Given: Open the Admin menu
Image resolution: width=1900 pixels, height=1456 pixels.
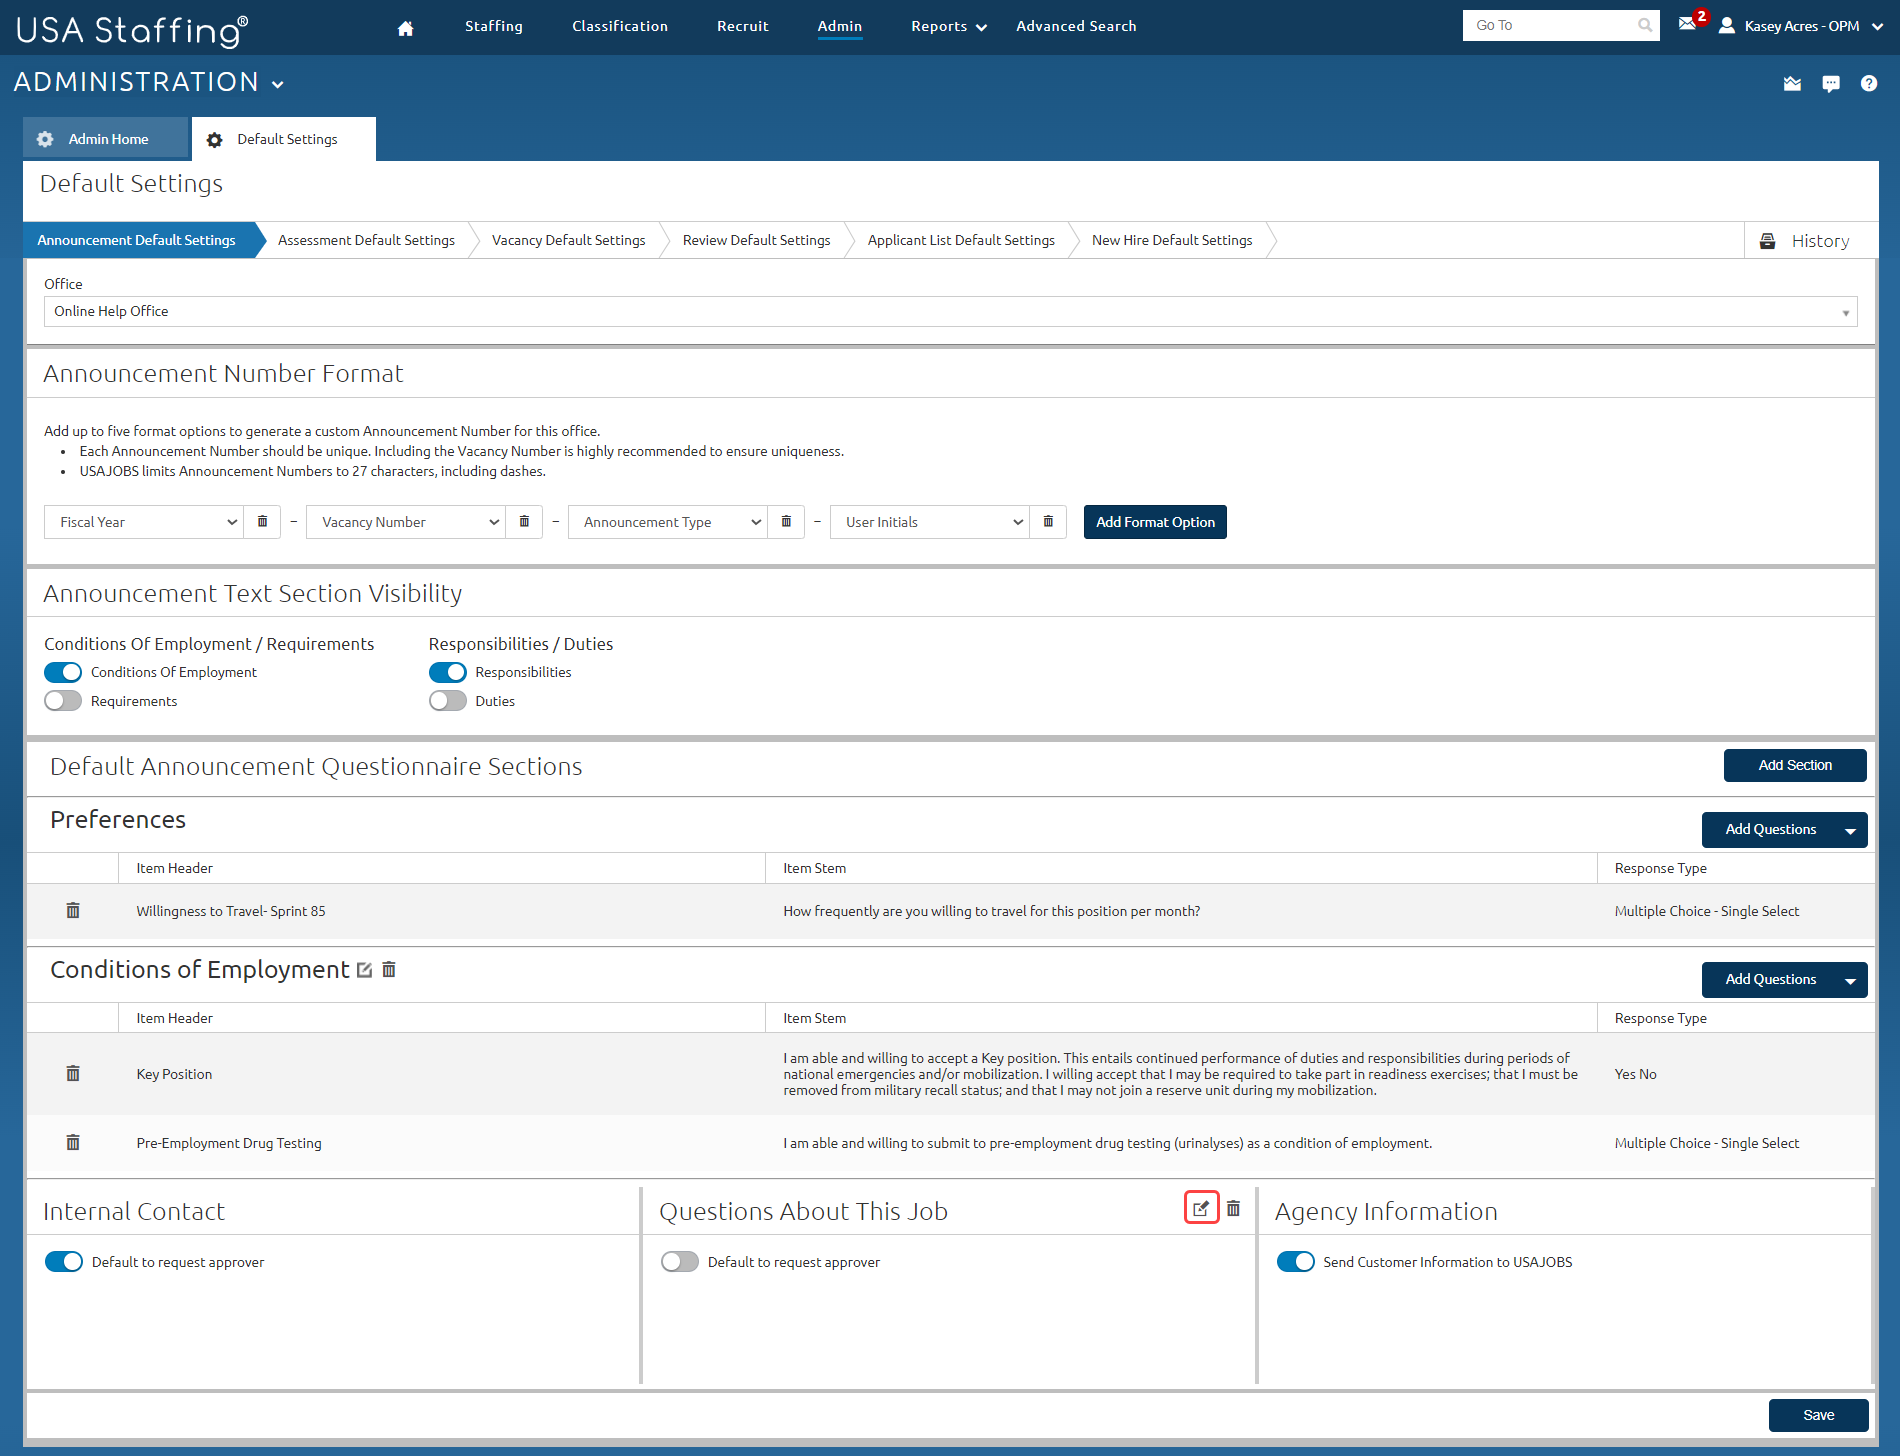Looking at the screenshot, I should click(x=840, y=26).
